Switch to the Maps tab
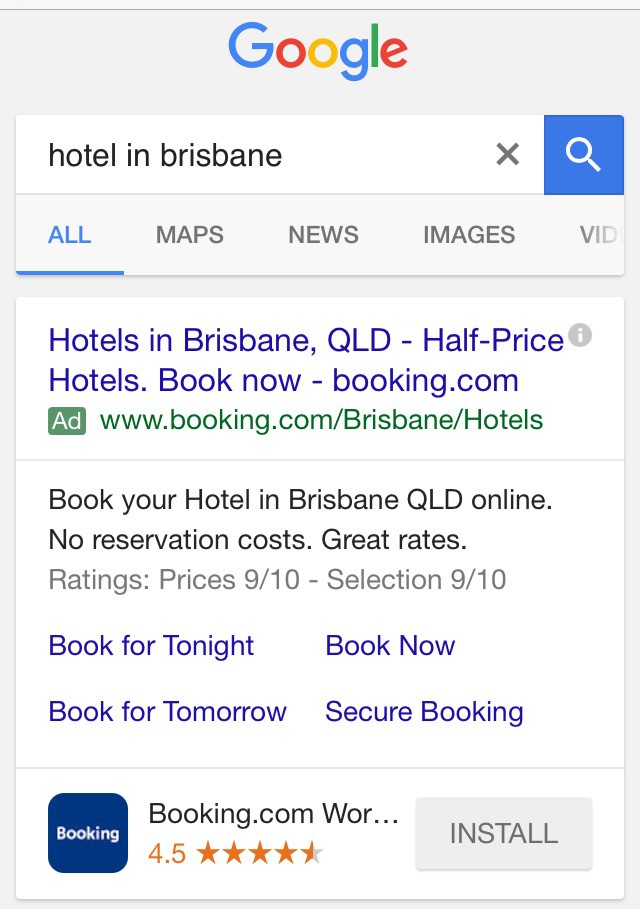 (190, 235)
